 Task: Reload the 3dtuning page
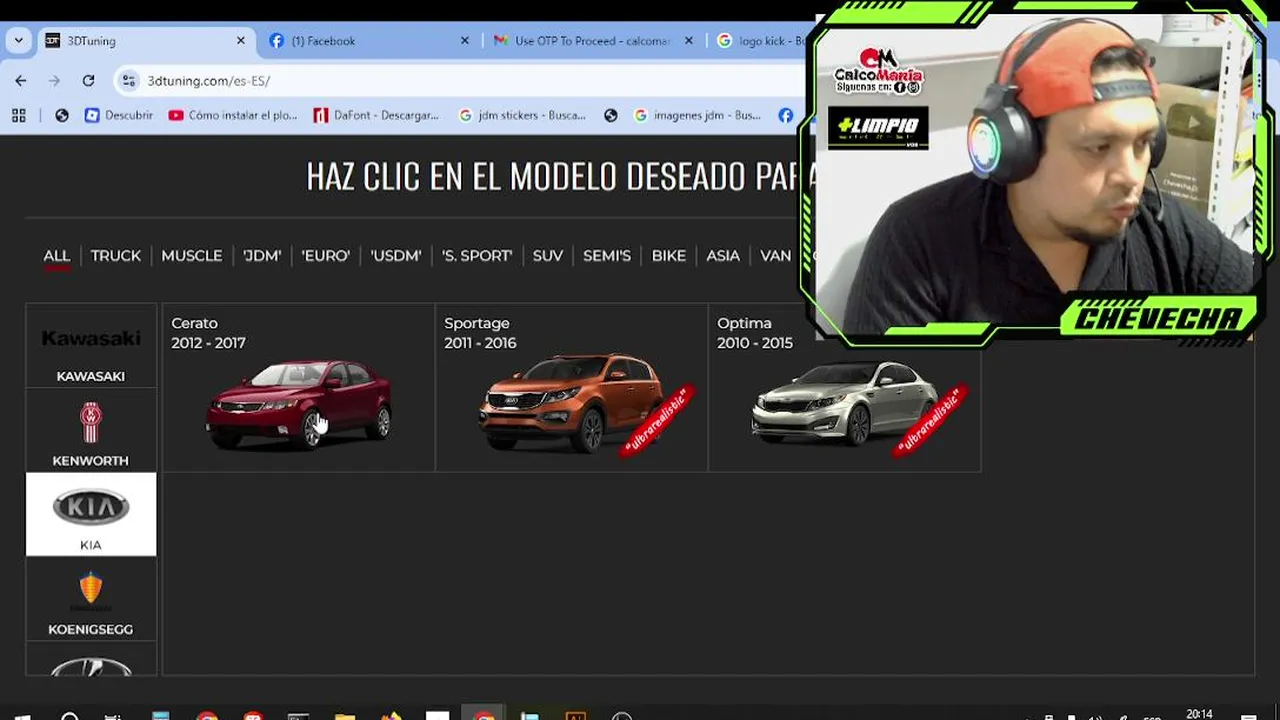pos(88,81)
